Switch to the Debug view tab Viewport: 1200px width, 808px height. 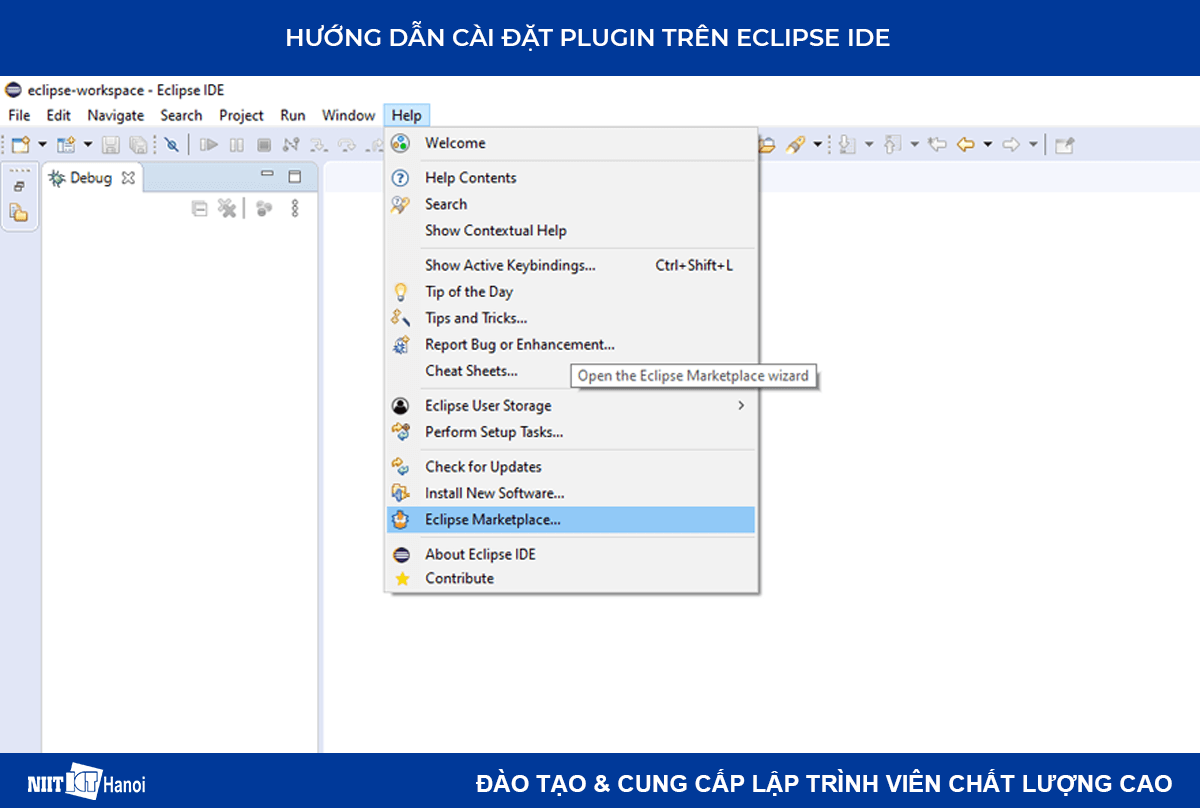click(88, 177)
